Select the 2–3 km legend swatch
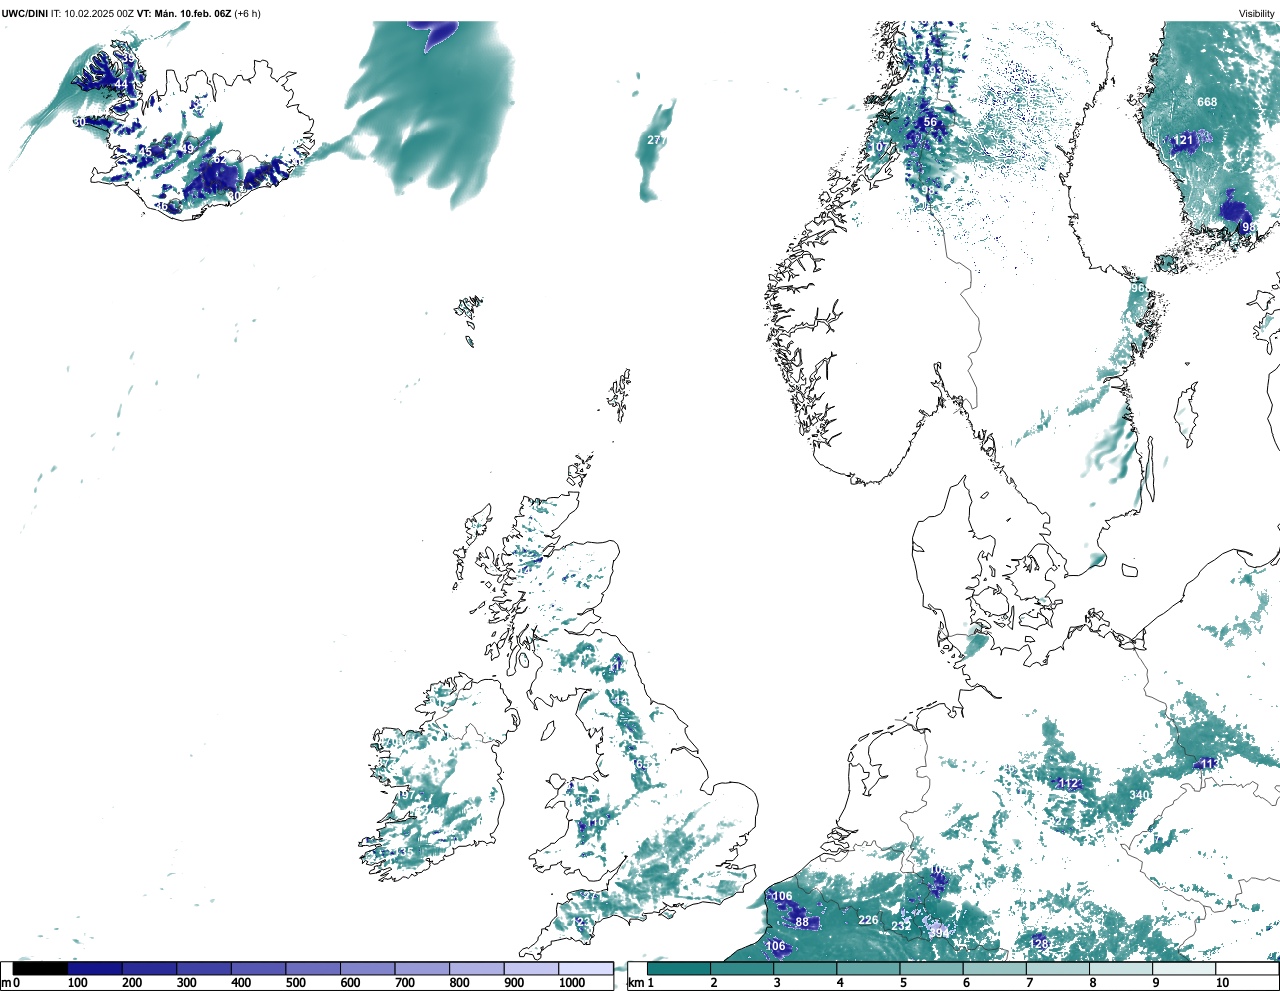This screenshot has height=991, width=1280. (742, 968)
